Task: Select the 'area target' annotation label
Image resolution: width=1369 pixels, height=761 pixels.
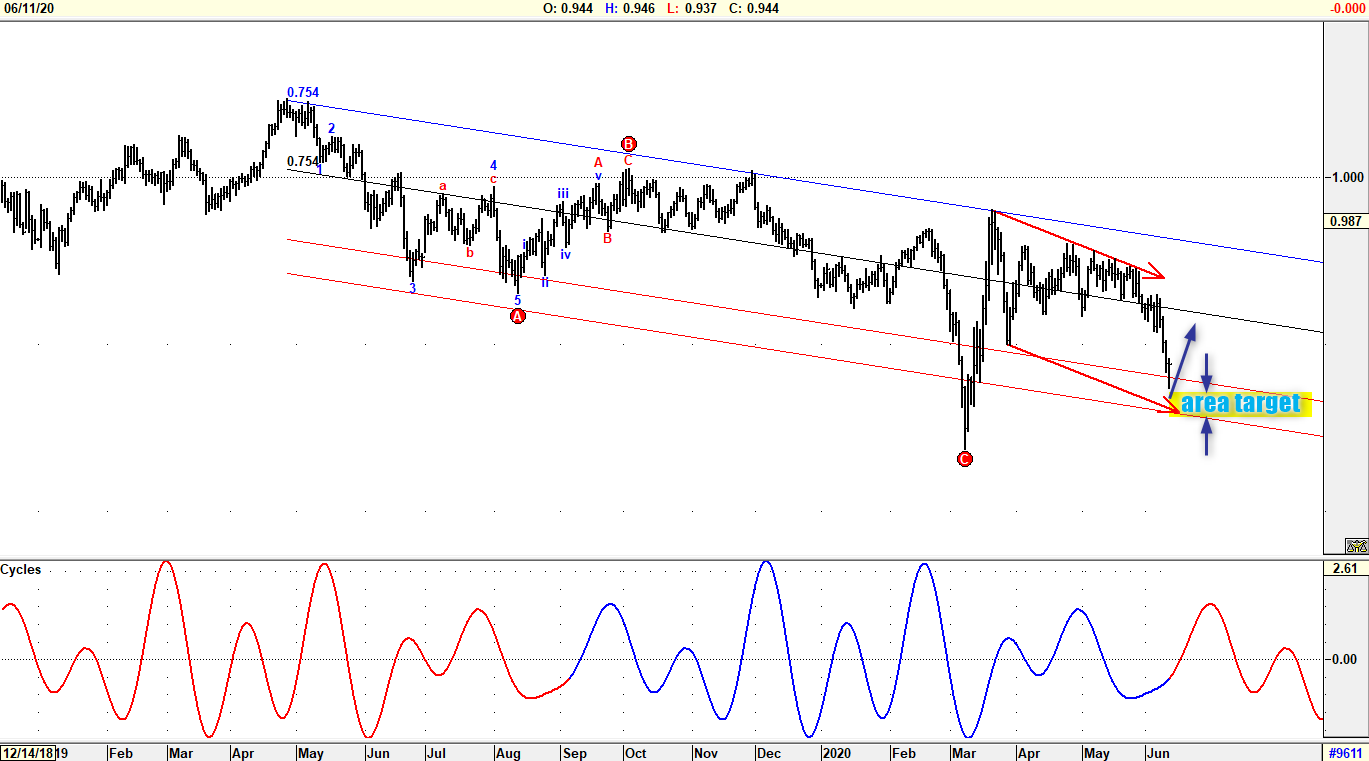Action: tap(1241, 403)
